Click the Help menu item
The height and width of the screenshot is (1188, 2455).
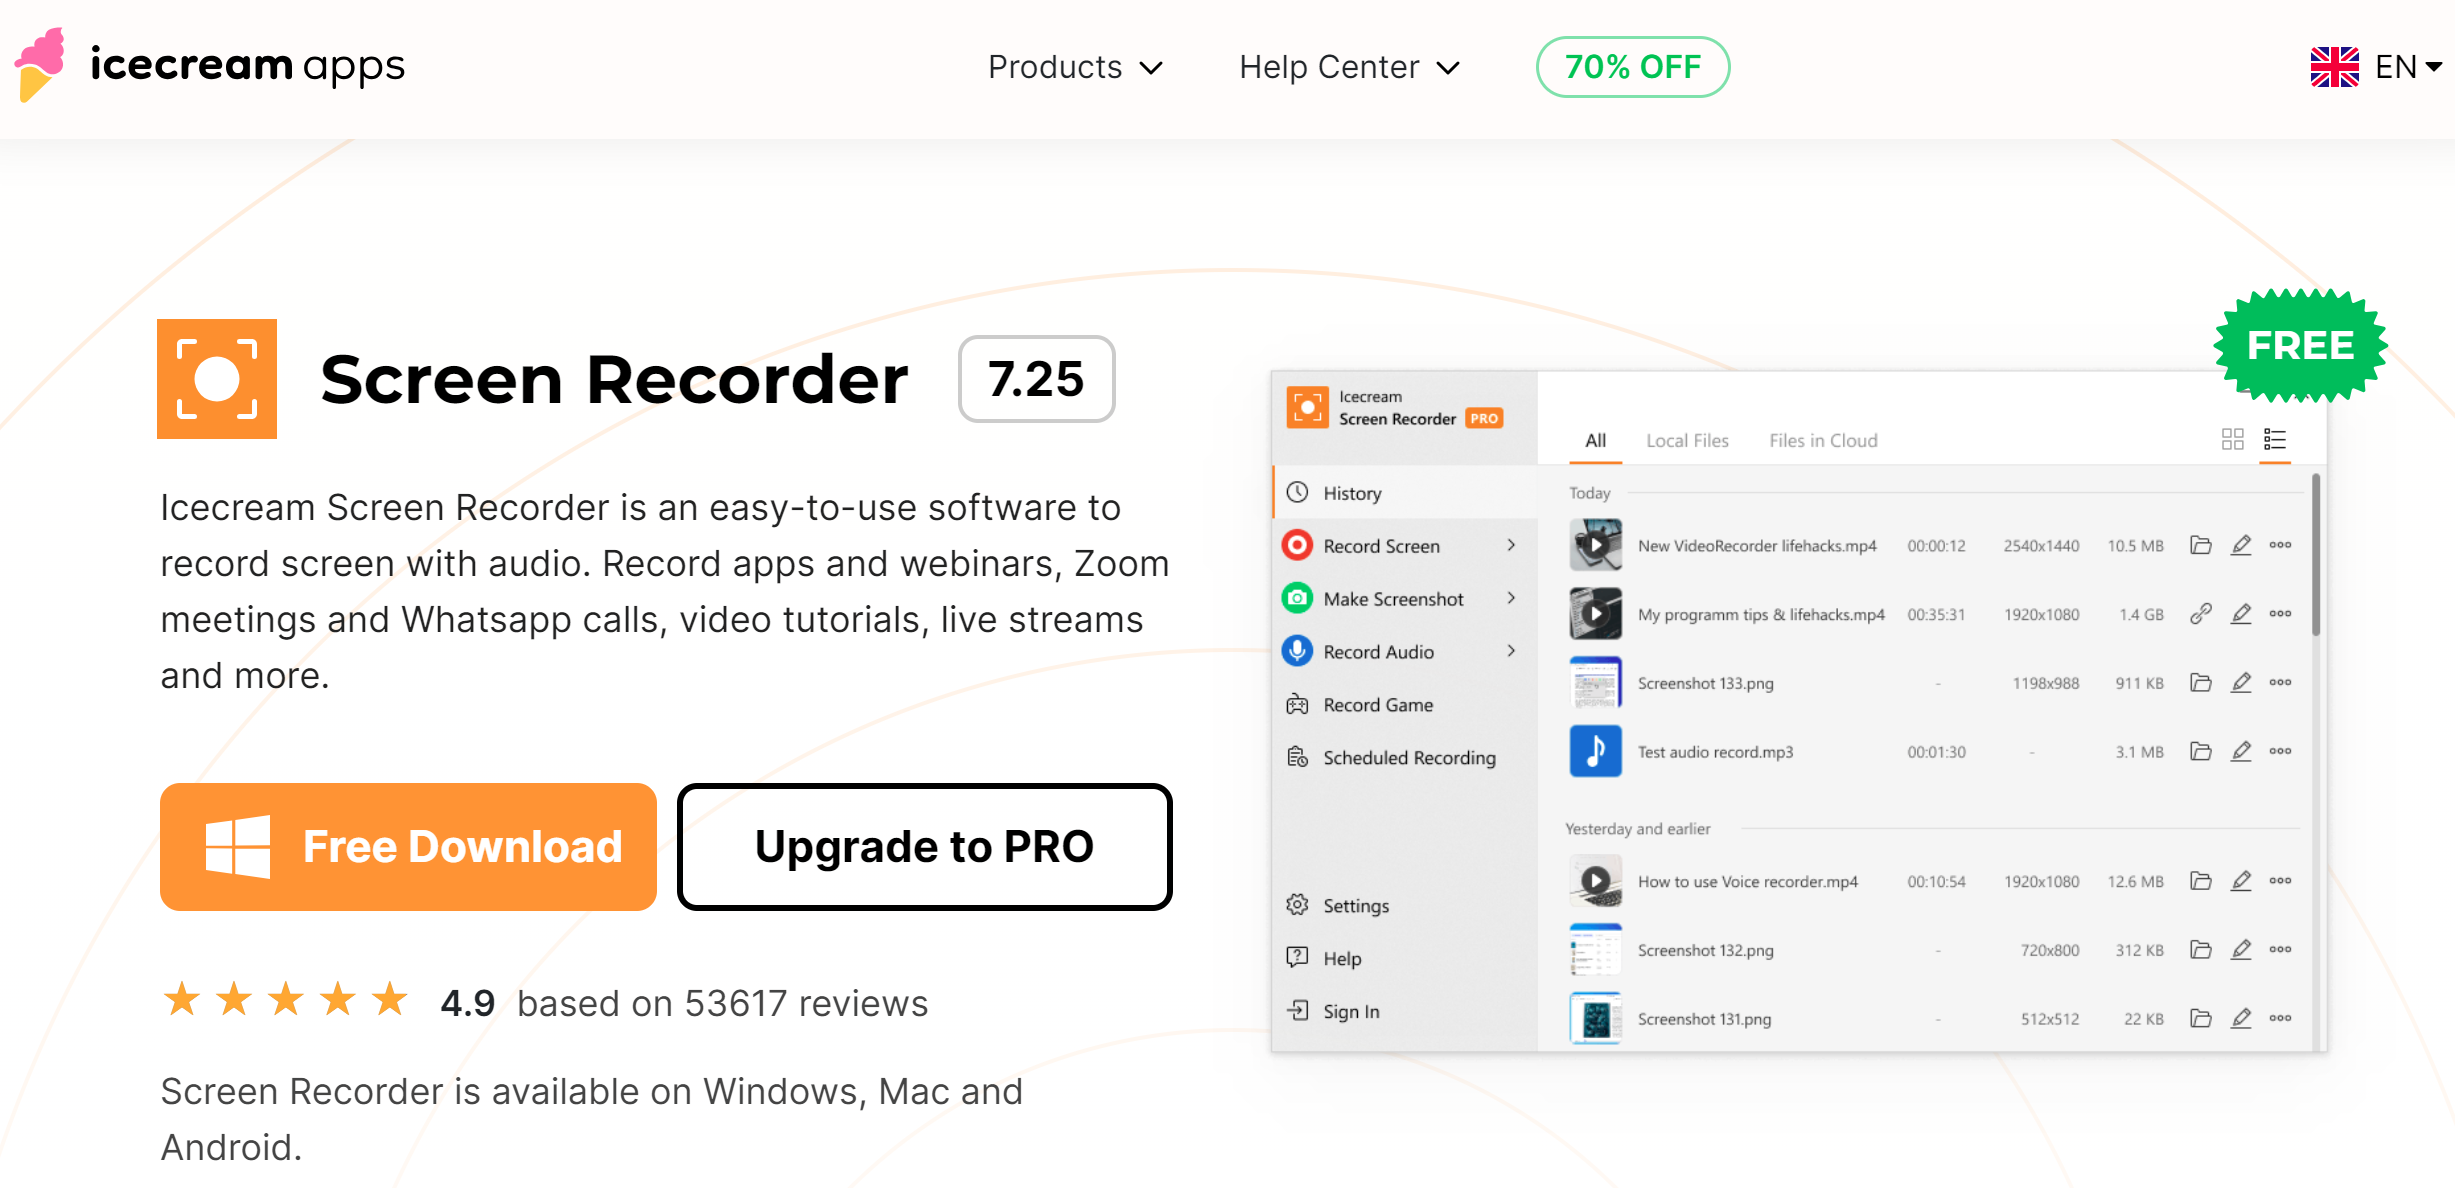[x=1342, y=958]
